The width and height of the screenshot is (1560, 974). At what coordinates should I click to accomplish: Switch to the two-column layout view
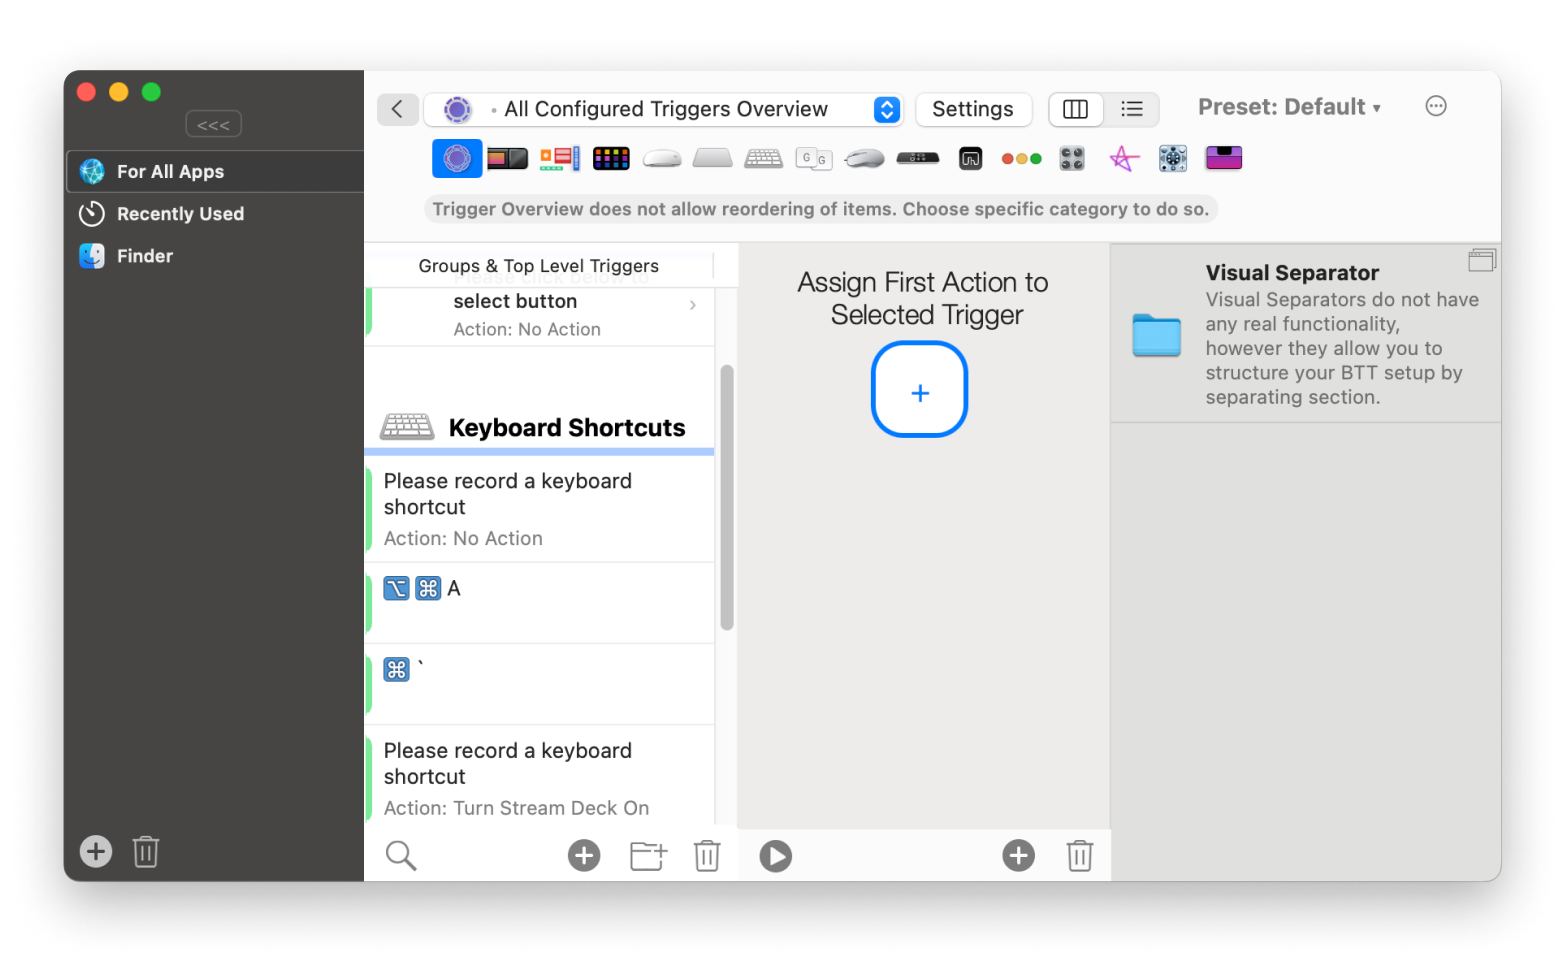[x=1075, y=109]
